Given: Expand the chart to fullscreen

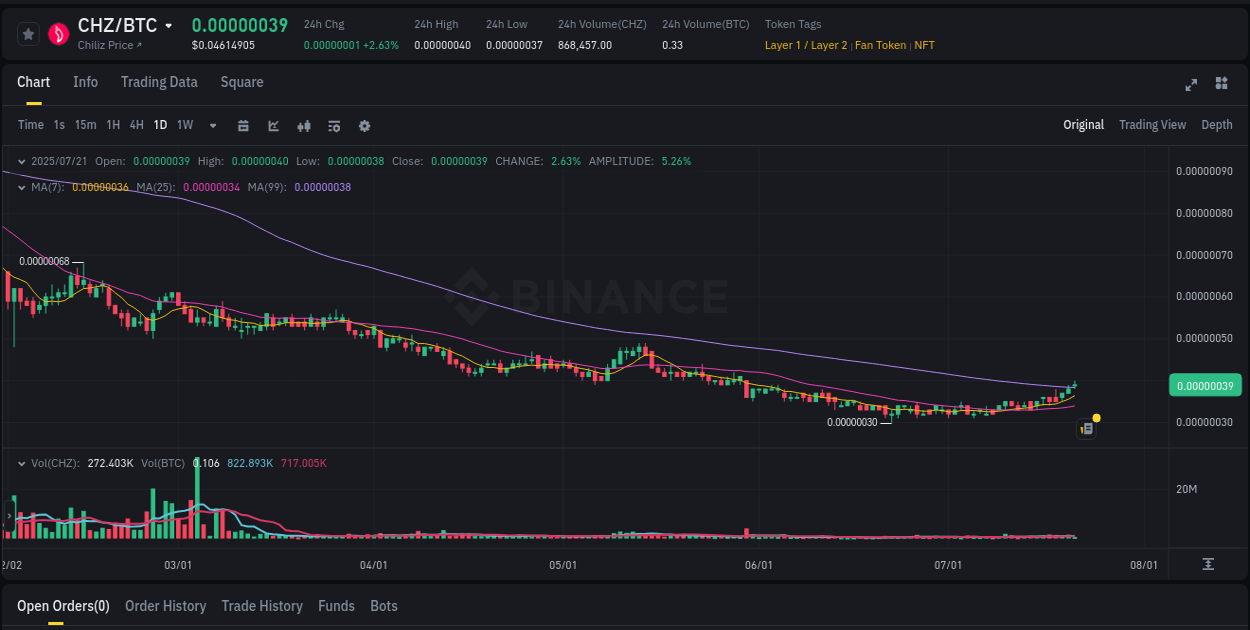Looking at the screenshot, I should click(x=1190, y=85).
